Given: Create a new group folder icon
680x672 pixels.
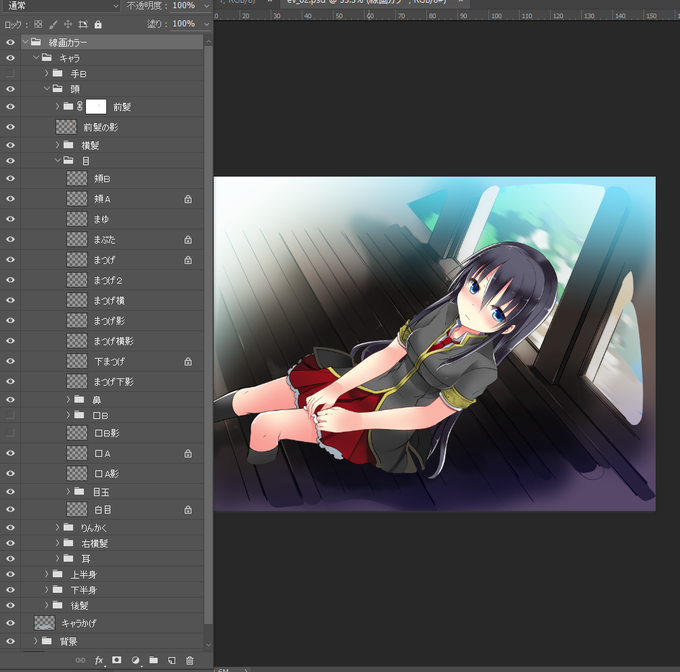Looking at the screenshot, I should (154, 660).
